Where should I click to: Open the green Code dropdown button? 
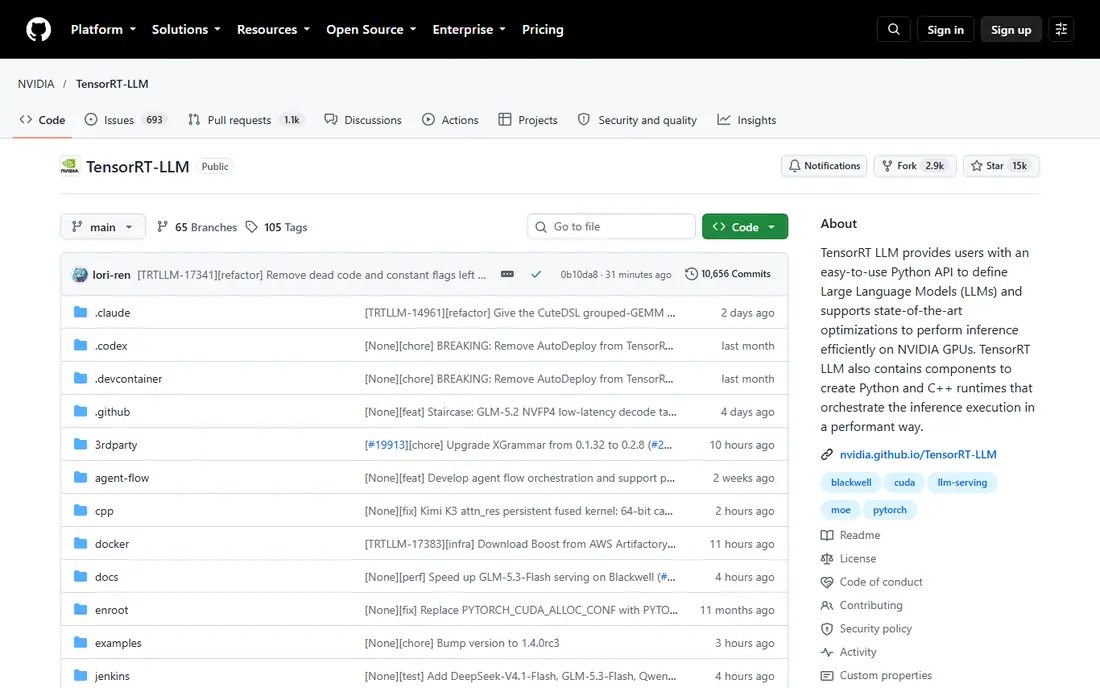coord(744,227)
